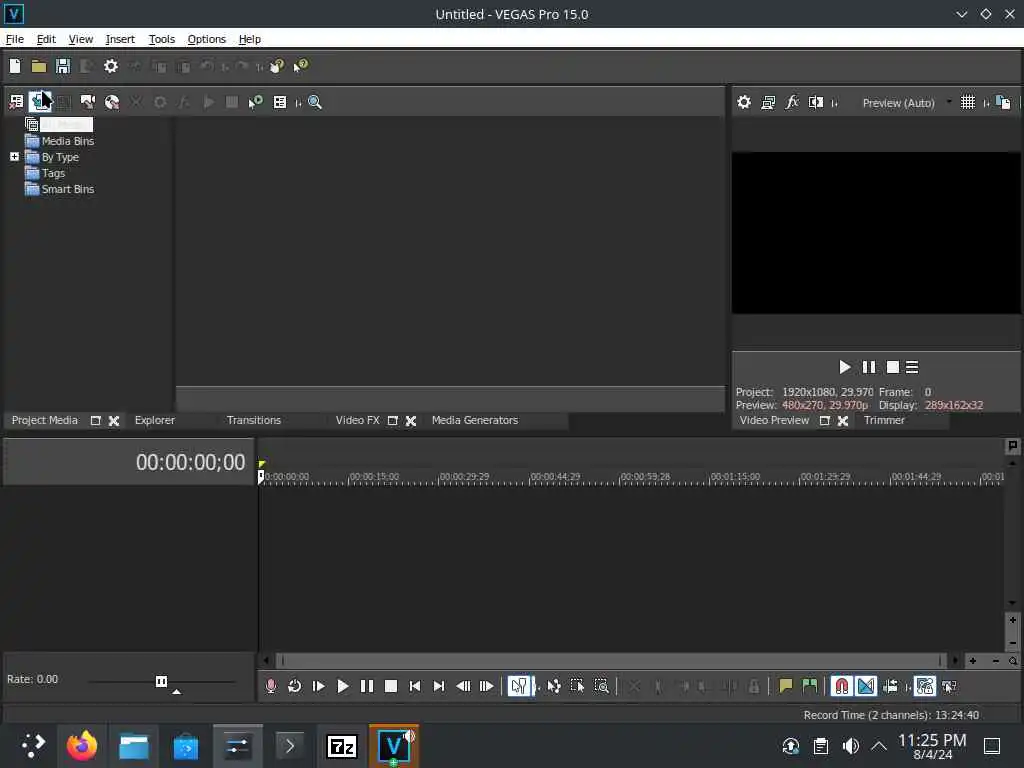Switch to the Explorer tab
The width and height of the screenshot is (1024, 768).
155,420
